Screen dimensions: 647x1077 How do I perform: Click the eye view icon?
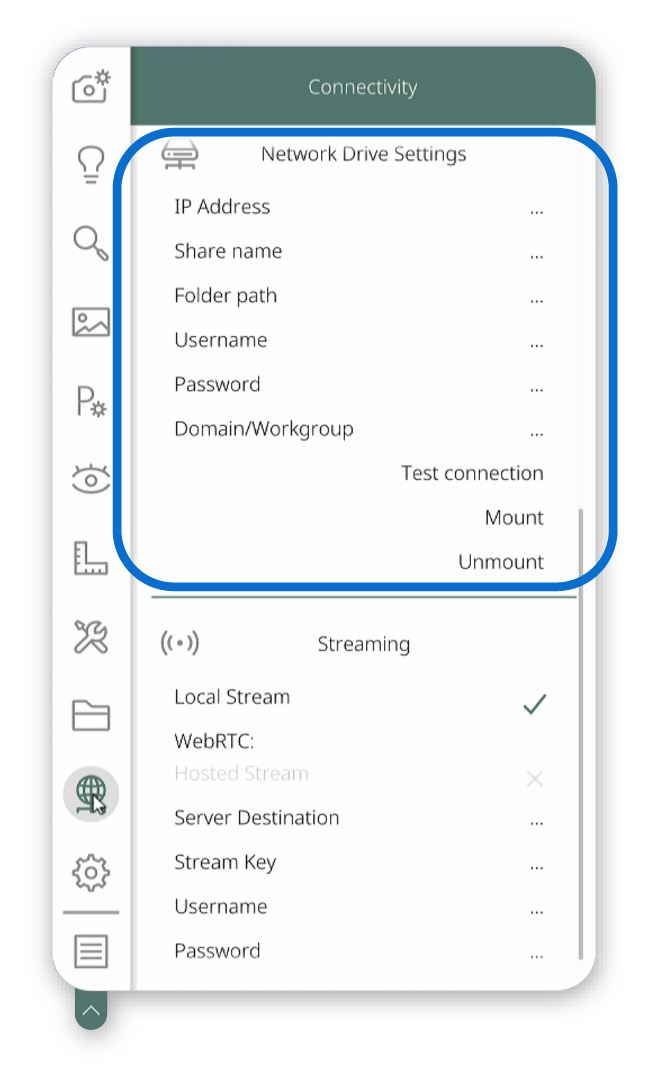point(91,479)
